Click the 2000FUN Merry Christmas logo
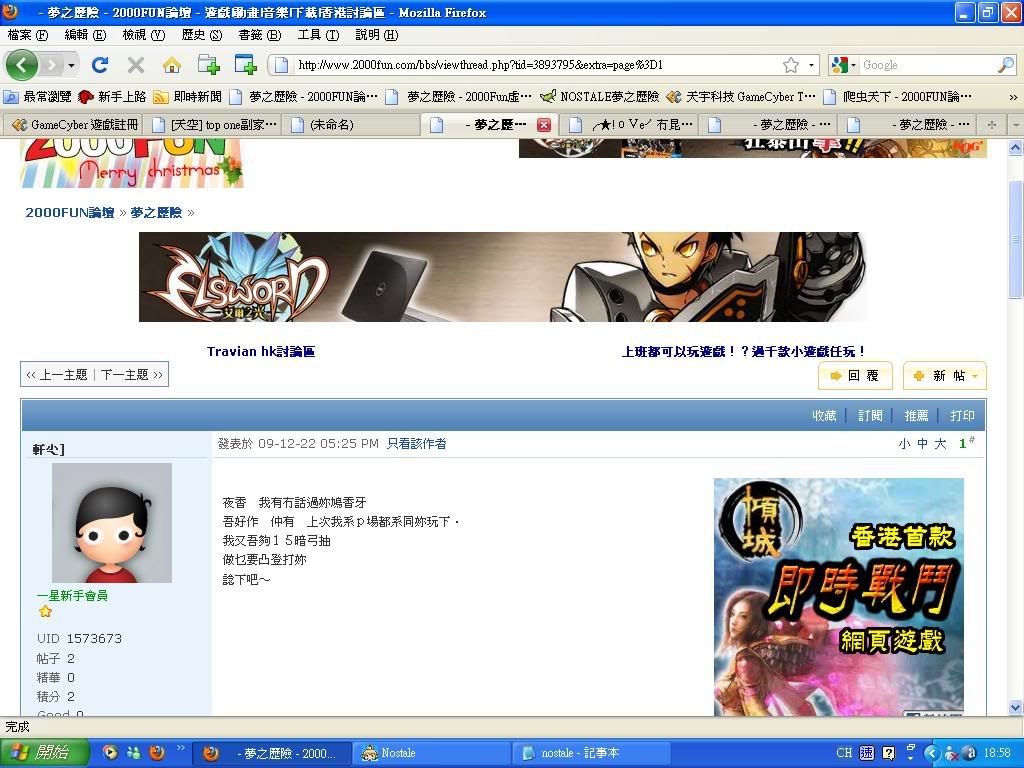The width and height of the screenshot is (1024, 768). (131, 163)
